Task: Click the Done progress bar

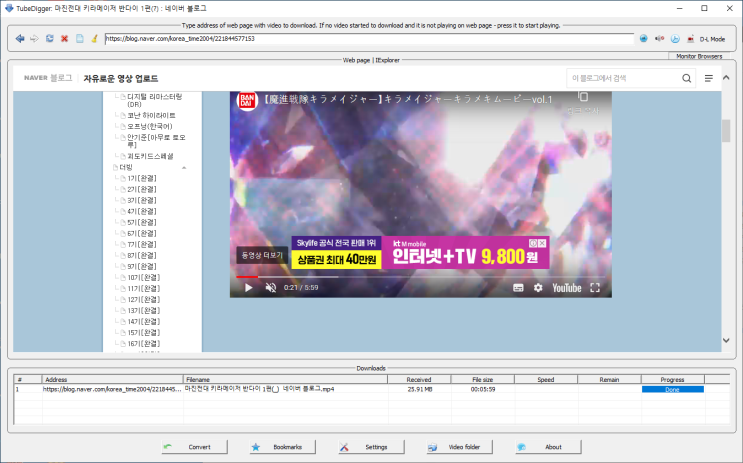Action: click(x=673, y=389)
